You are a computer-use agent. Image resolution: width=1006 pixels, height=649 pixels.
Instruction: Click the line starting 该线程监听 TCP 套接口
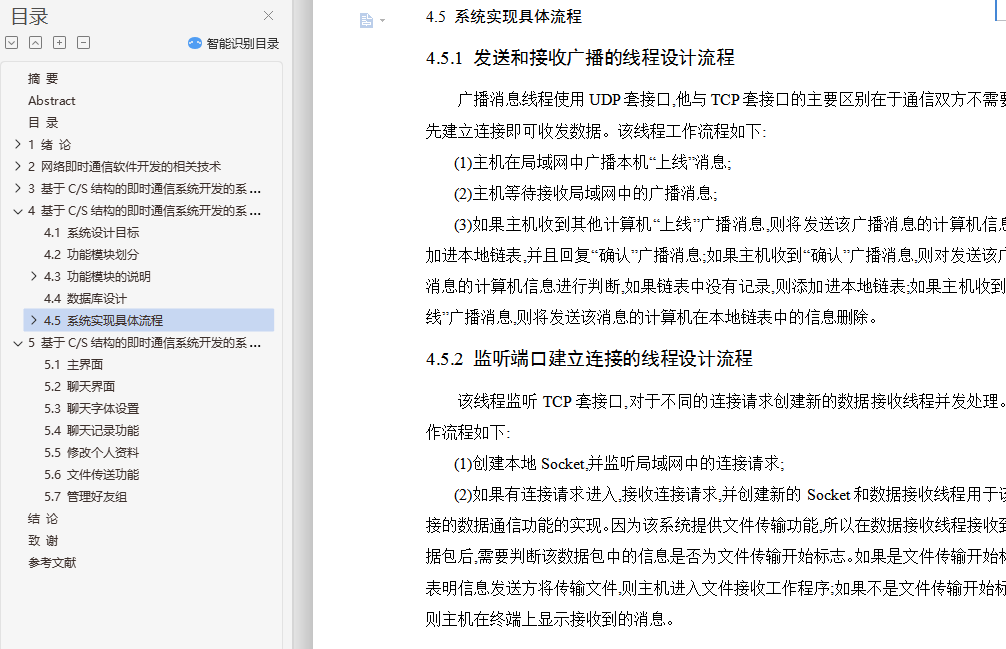(x=731, y=401)
